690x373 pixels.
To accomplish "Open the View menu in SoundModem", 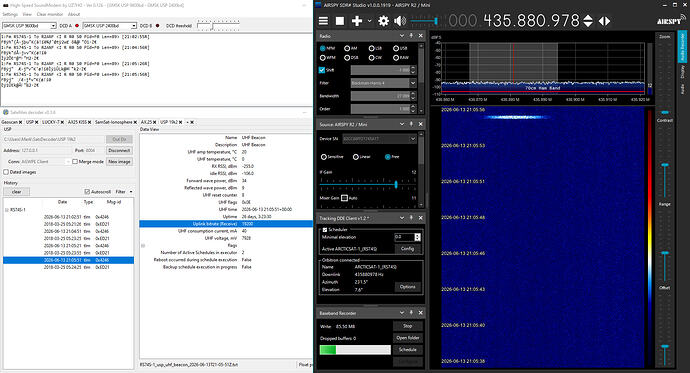I will (27, 14).
